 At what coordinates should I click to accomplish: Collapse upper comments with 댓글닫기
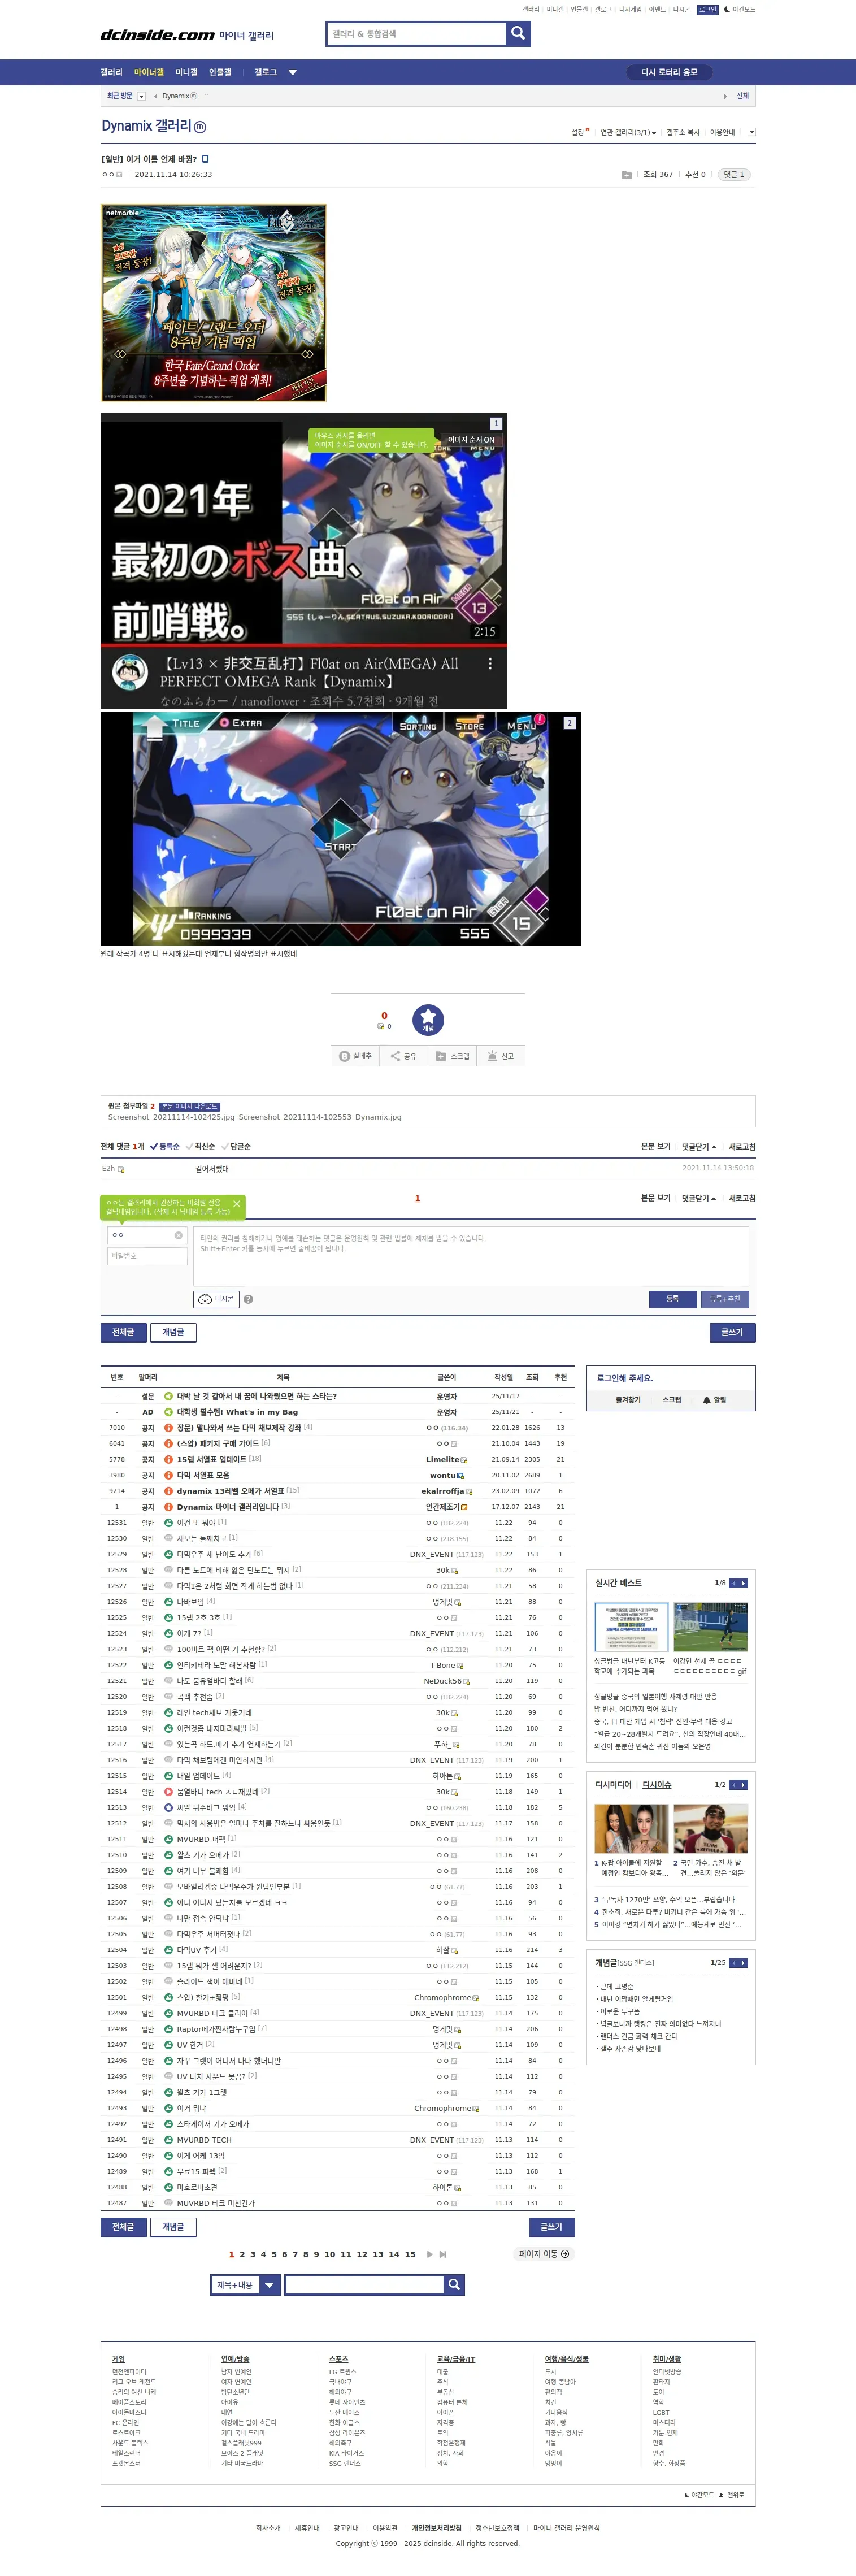[699, 1146]
